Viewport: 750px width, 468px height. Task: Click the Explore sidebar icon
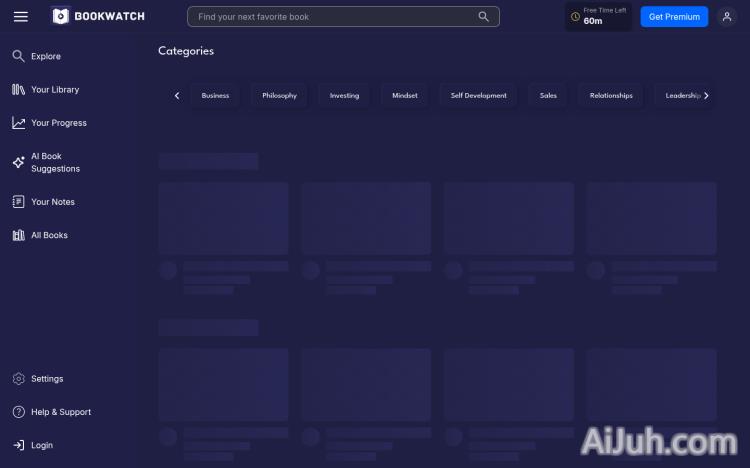18,57
